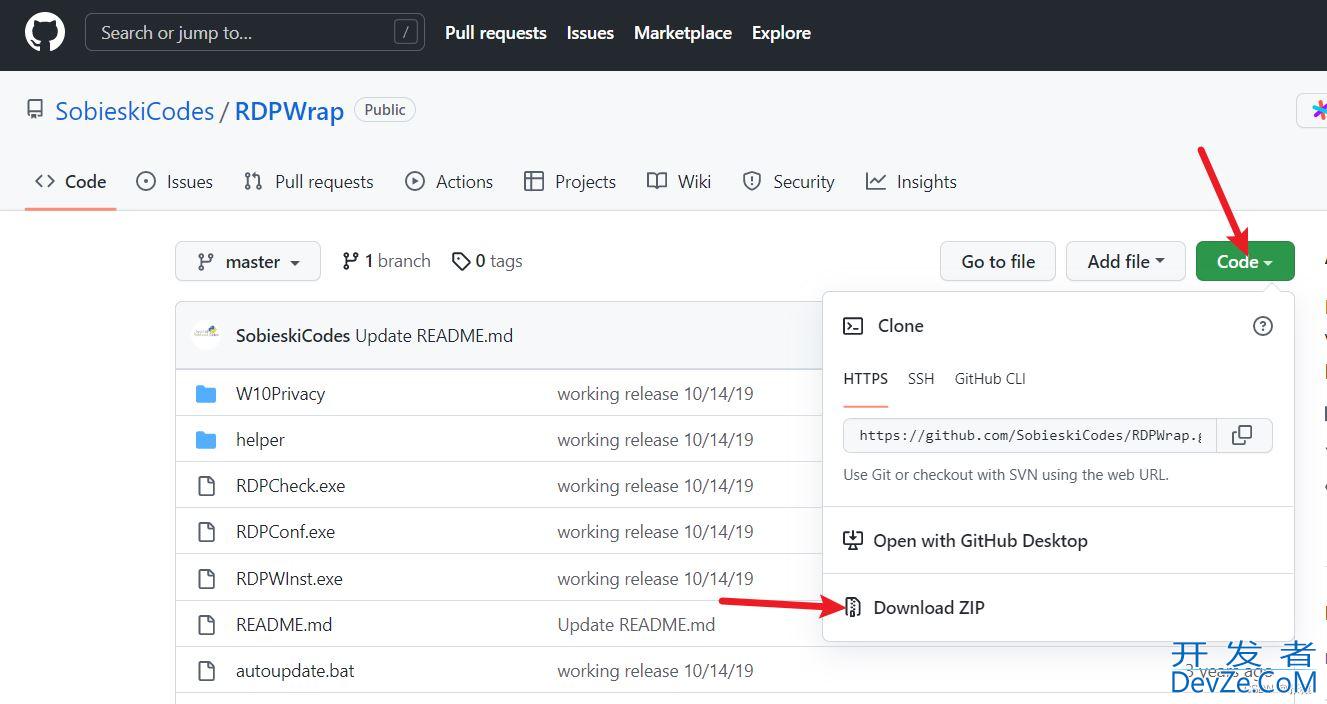Open the Pull requests repository tab
The image size is (1327, 704).
click(x=308, y=182)
